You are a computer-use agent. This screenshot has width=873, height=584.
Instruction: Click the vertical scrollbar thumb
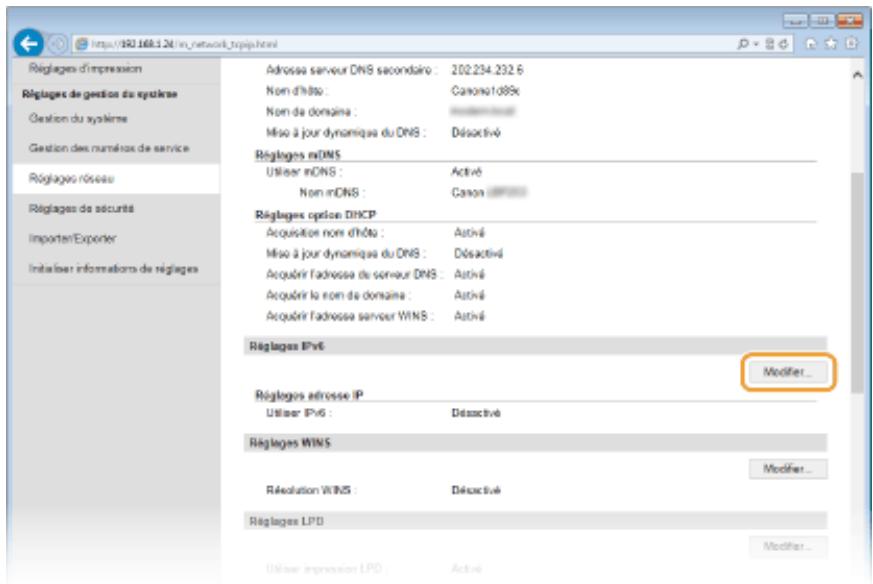point(857,283)
